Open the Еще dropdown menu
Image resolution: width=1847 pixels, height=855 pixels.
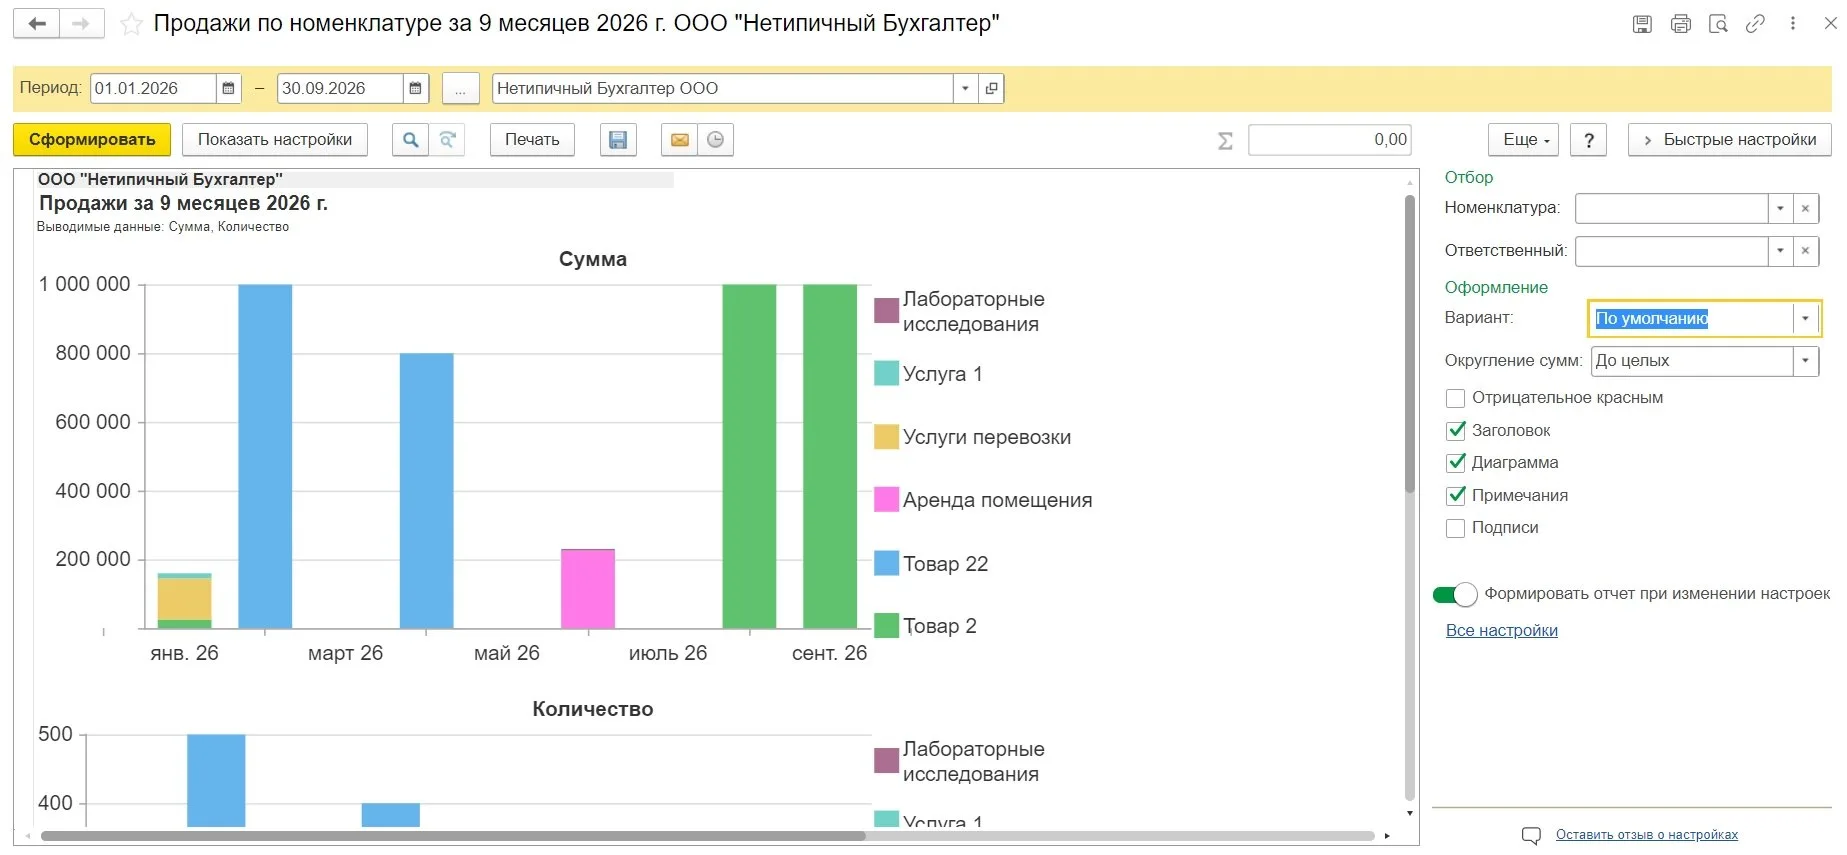click(x=1525, y=140)
